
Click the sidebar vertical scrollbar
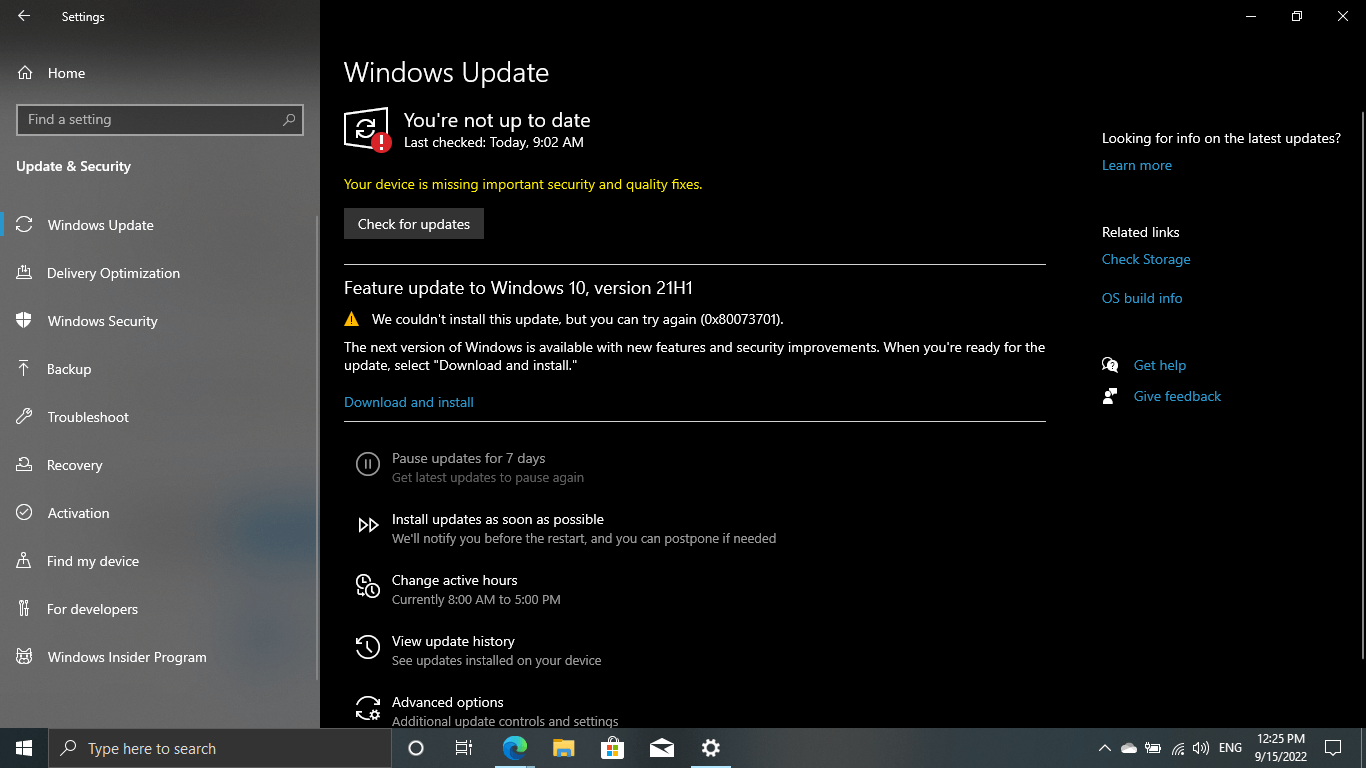coord(318,448)
